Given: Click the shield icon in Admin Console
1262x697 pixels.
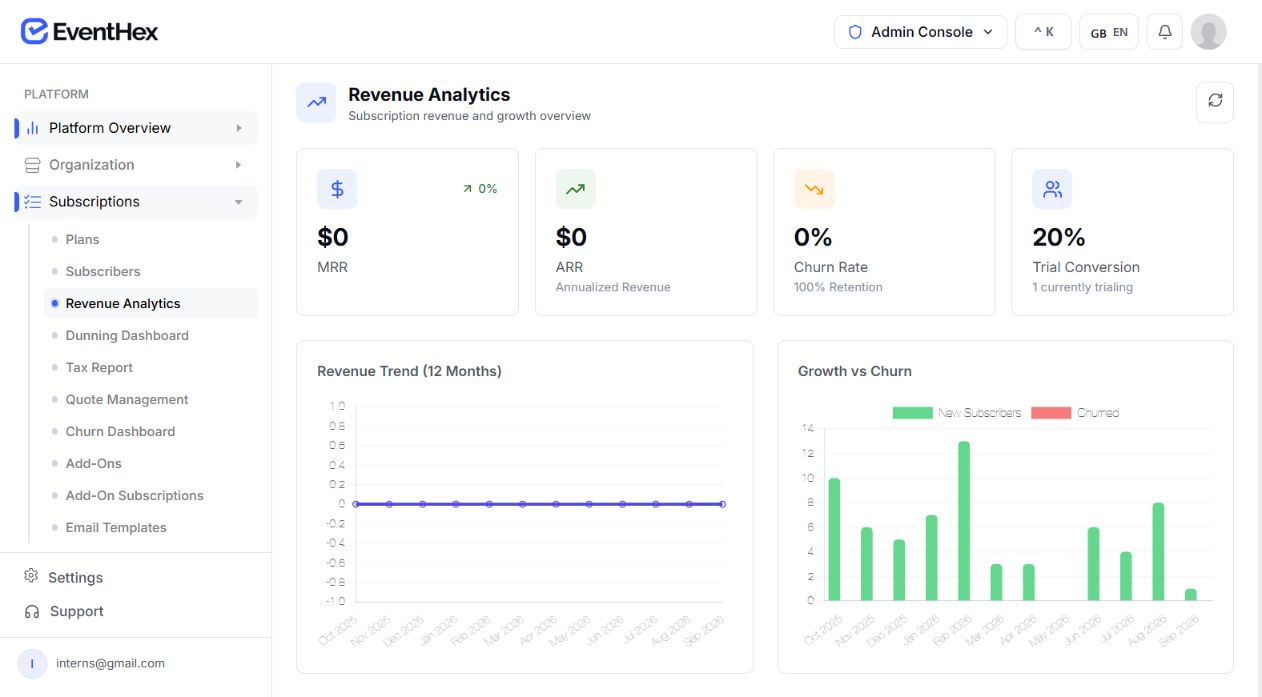Looking at the screenshot, I should coord(855,32).
